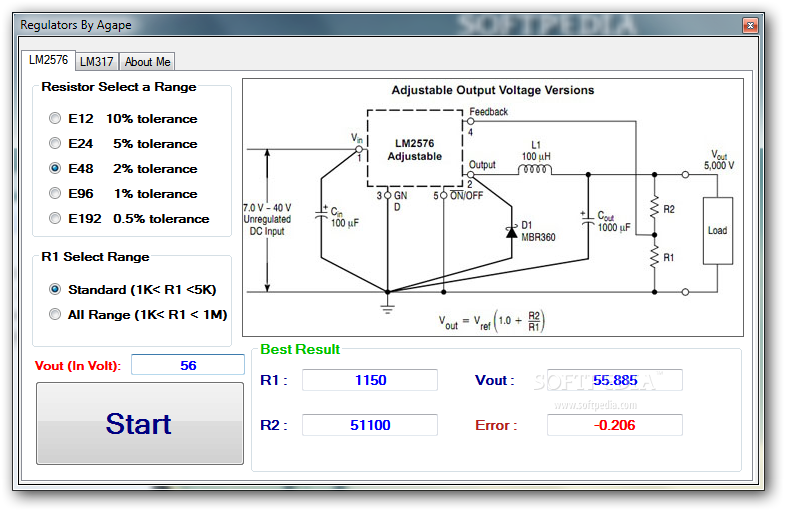Viewport: 785px width, 511px height.
Task: Open the LM317 tab
Action: 97,62
